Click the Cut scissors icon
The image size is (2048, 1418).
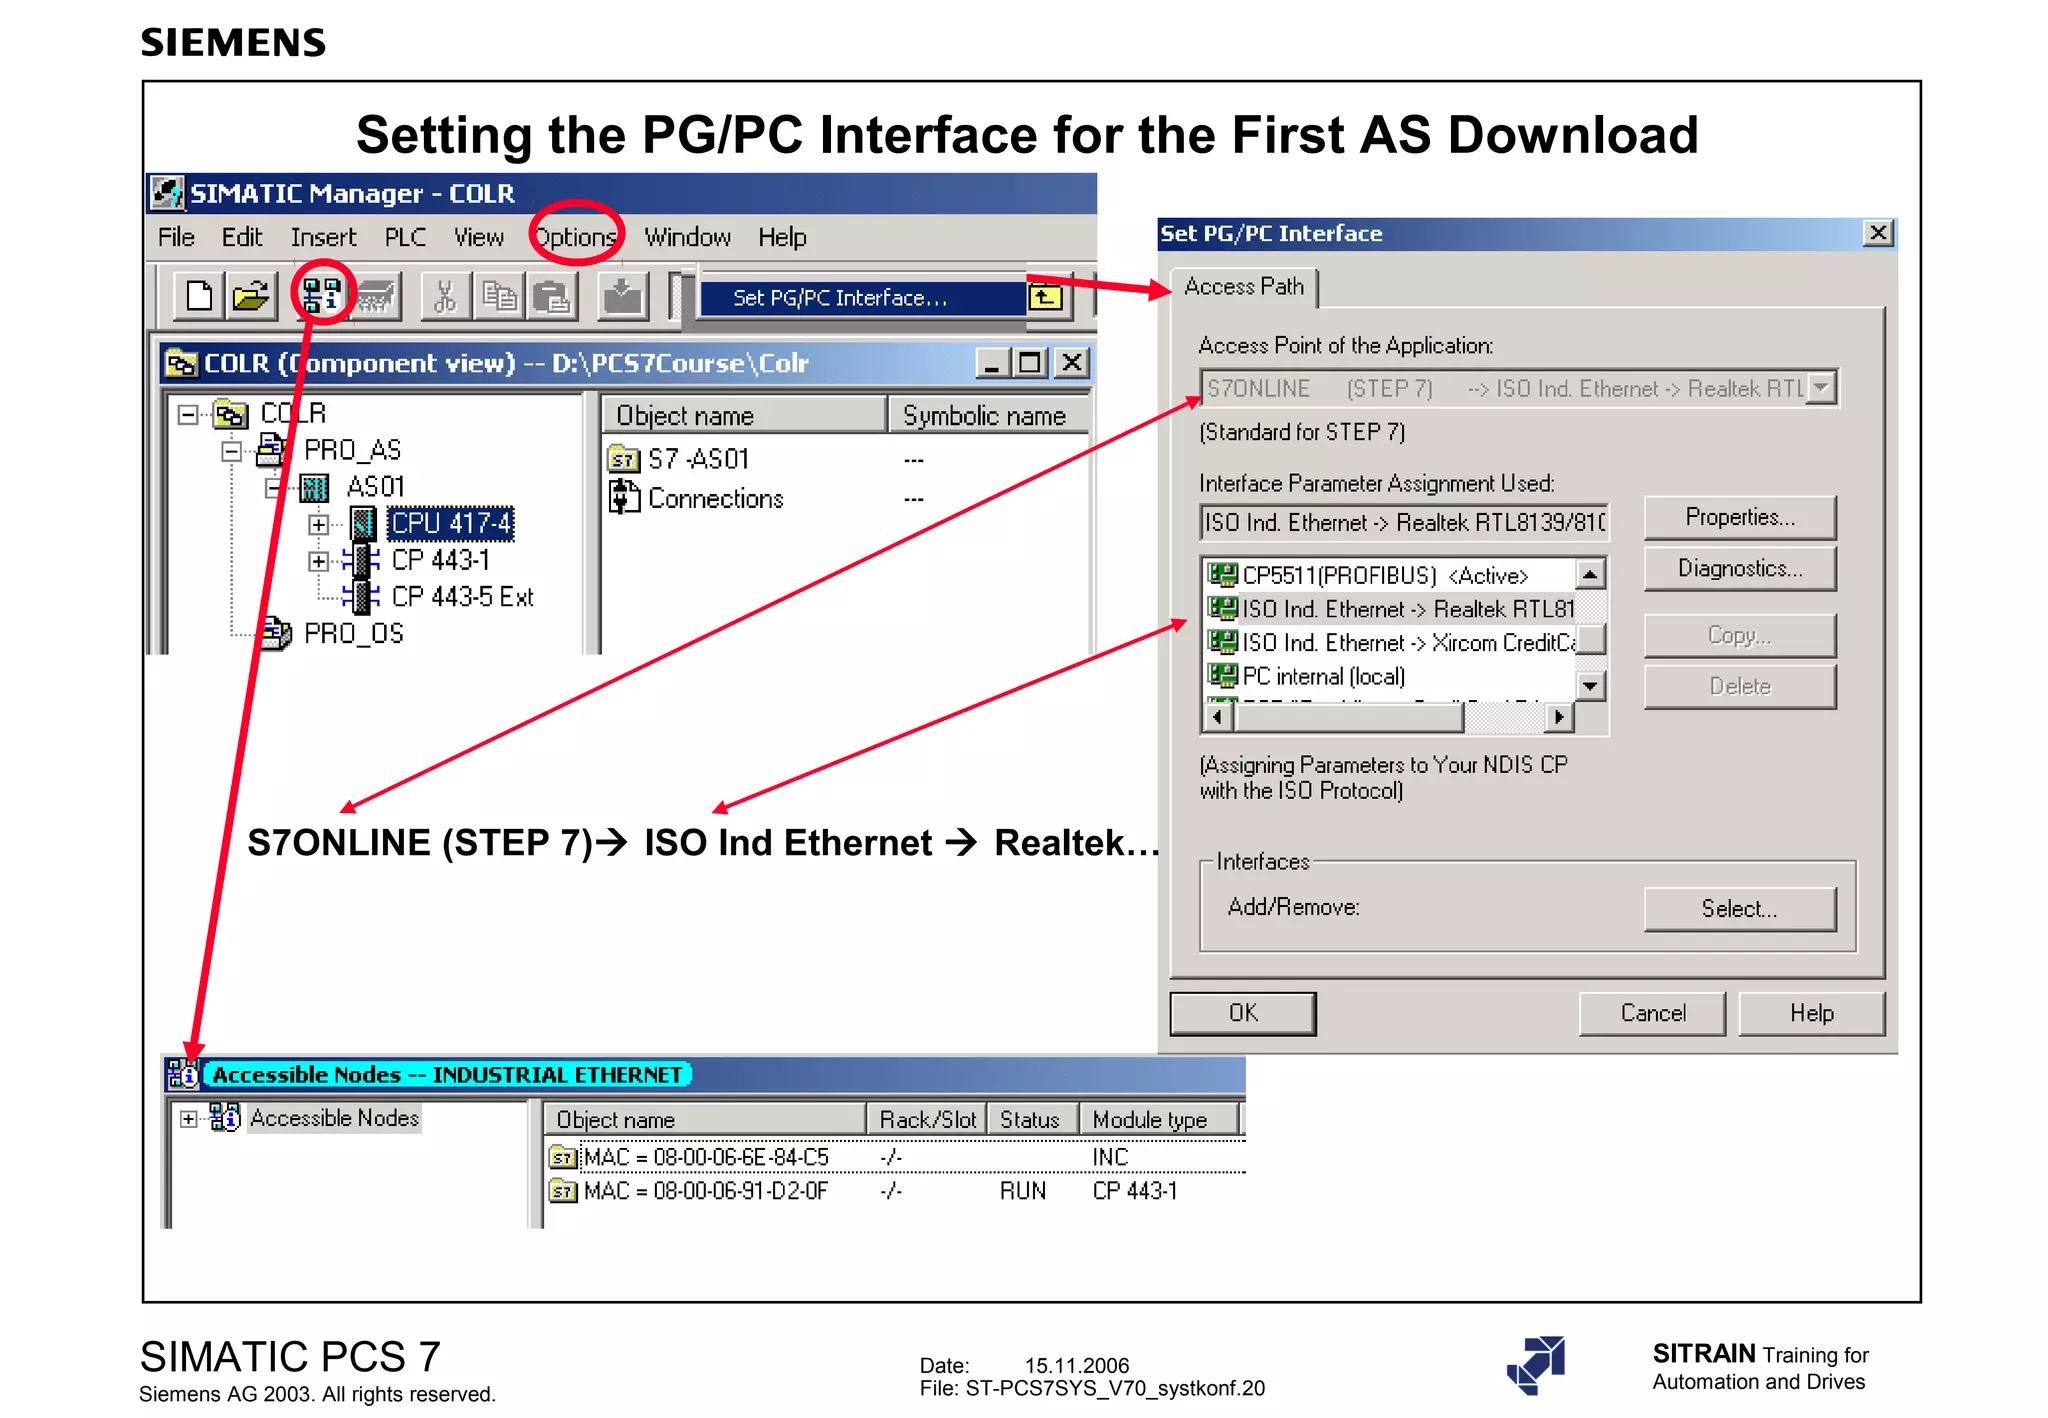446,296
